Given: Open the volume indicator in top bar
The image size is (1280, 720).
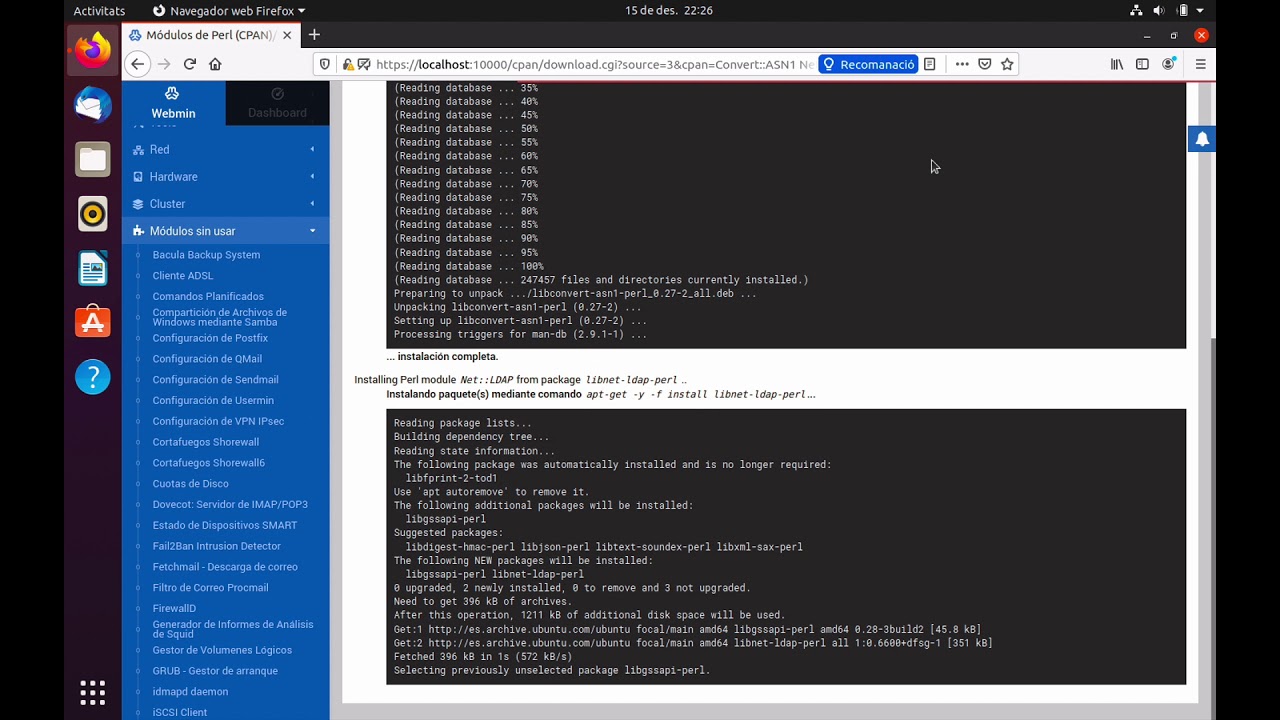Looking at the screenshot, I should pos(1159,10).
